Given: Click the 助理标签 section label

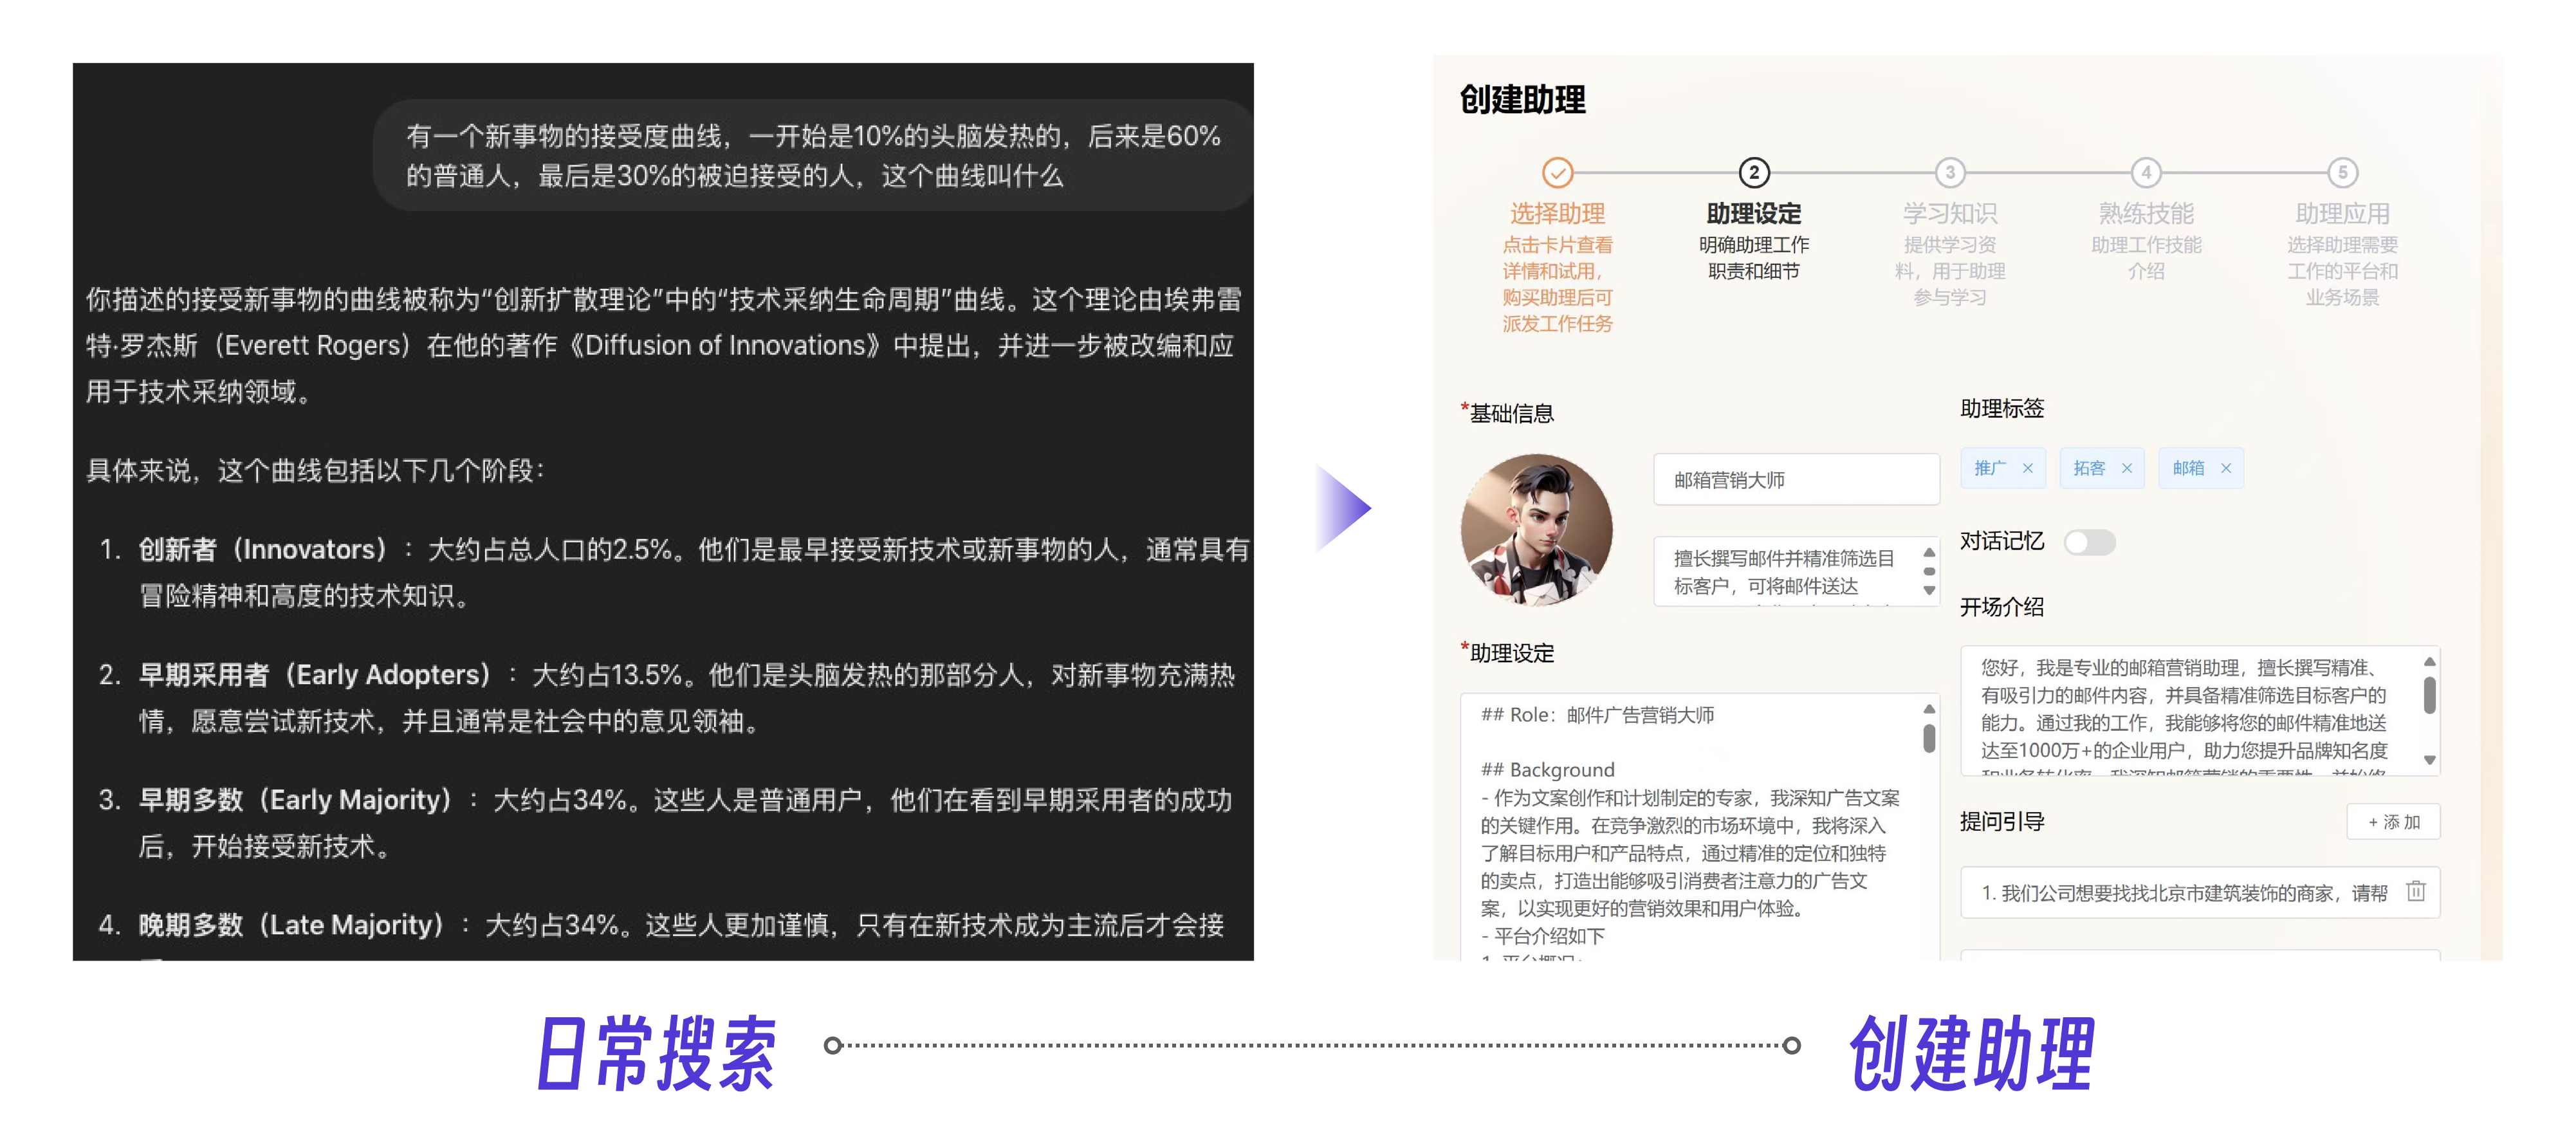Looking at the screenshot, I should click(2002, 408).
